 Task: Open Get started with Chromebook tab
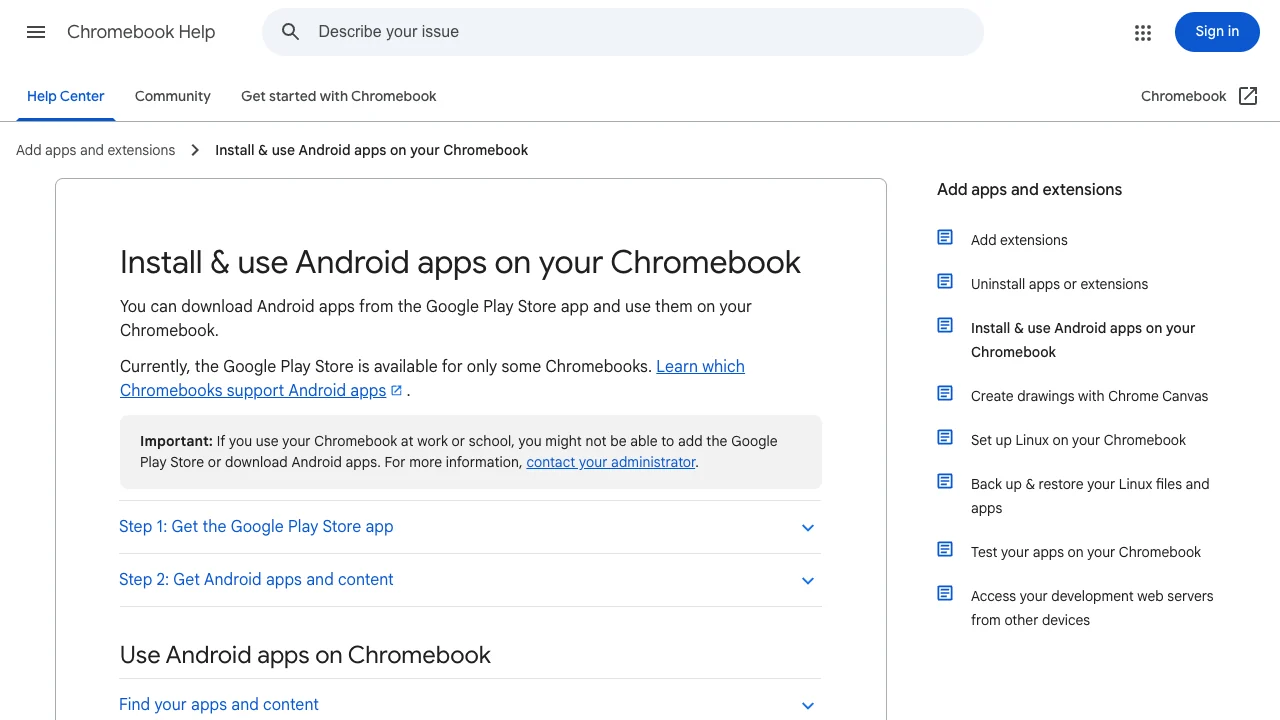pyautogui.click(x=339, y=96)
